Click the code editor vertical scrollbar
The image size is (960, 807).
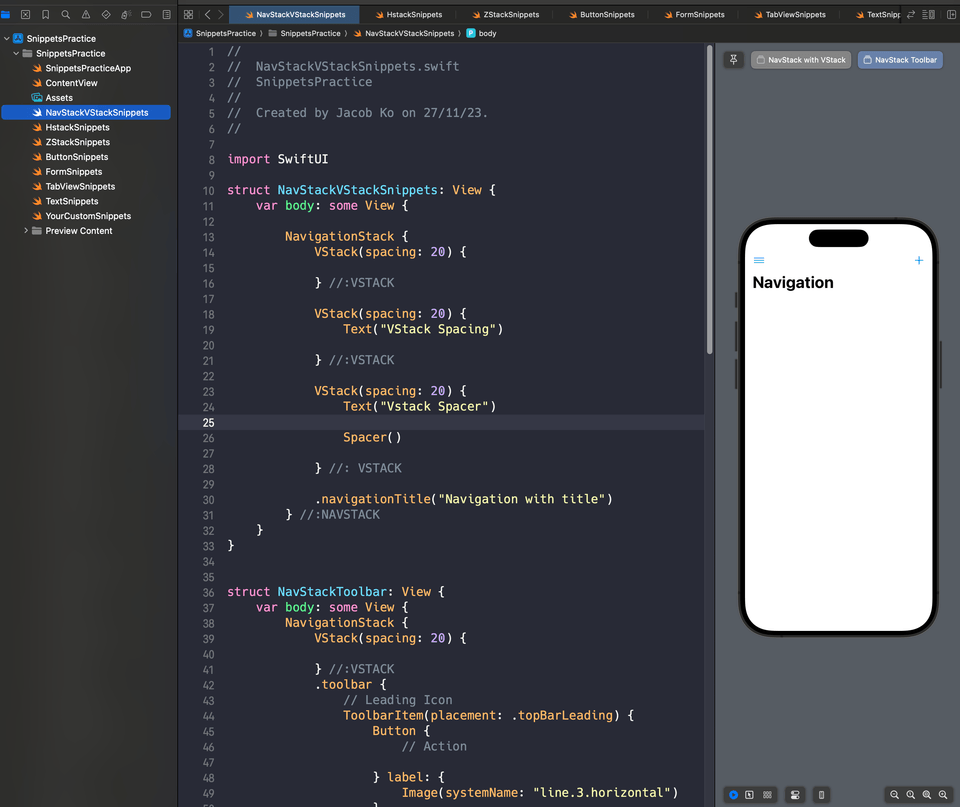[709, 200]
